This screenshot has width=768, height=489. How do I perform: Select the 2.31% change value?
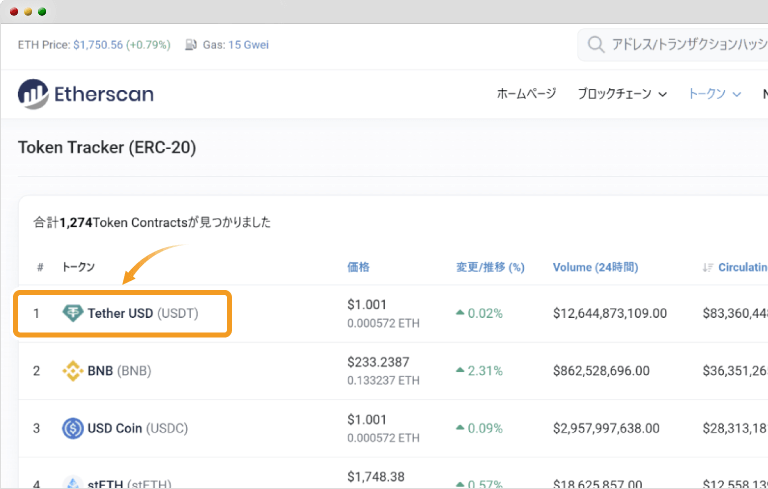(485, 371)
